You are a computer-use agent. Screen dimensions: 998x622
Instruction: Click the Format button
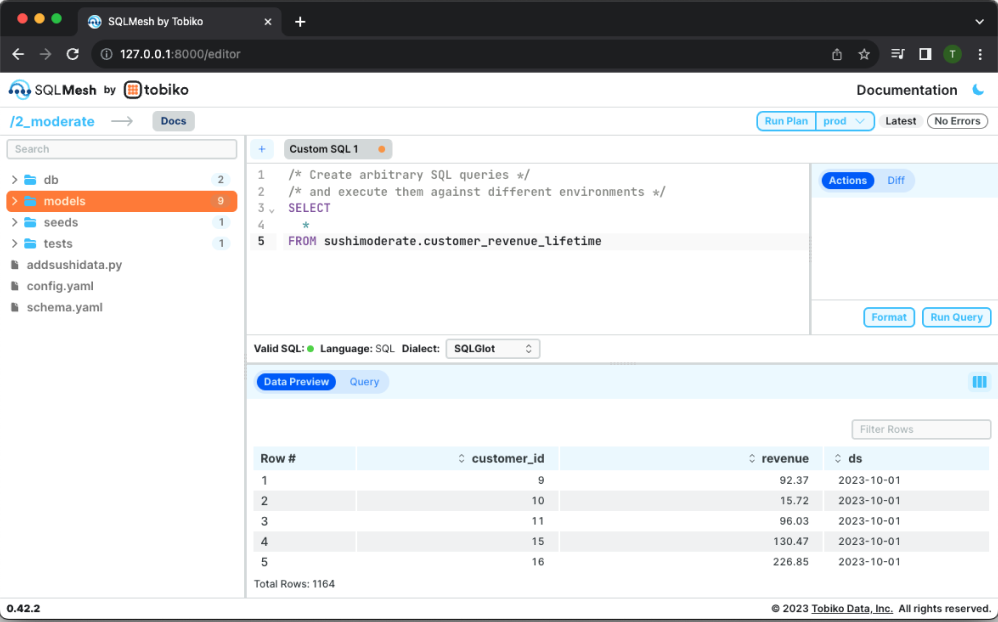pos(889,317)
